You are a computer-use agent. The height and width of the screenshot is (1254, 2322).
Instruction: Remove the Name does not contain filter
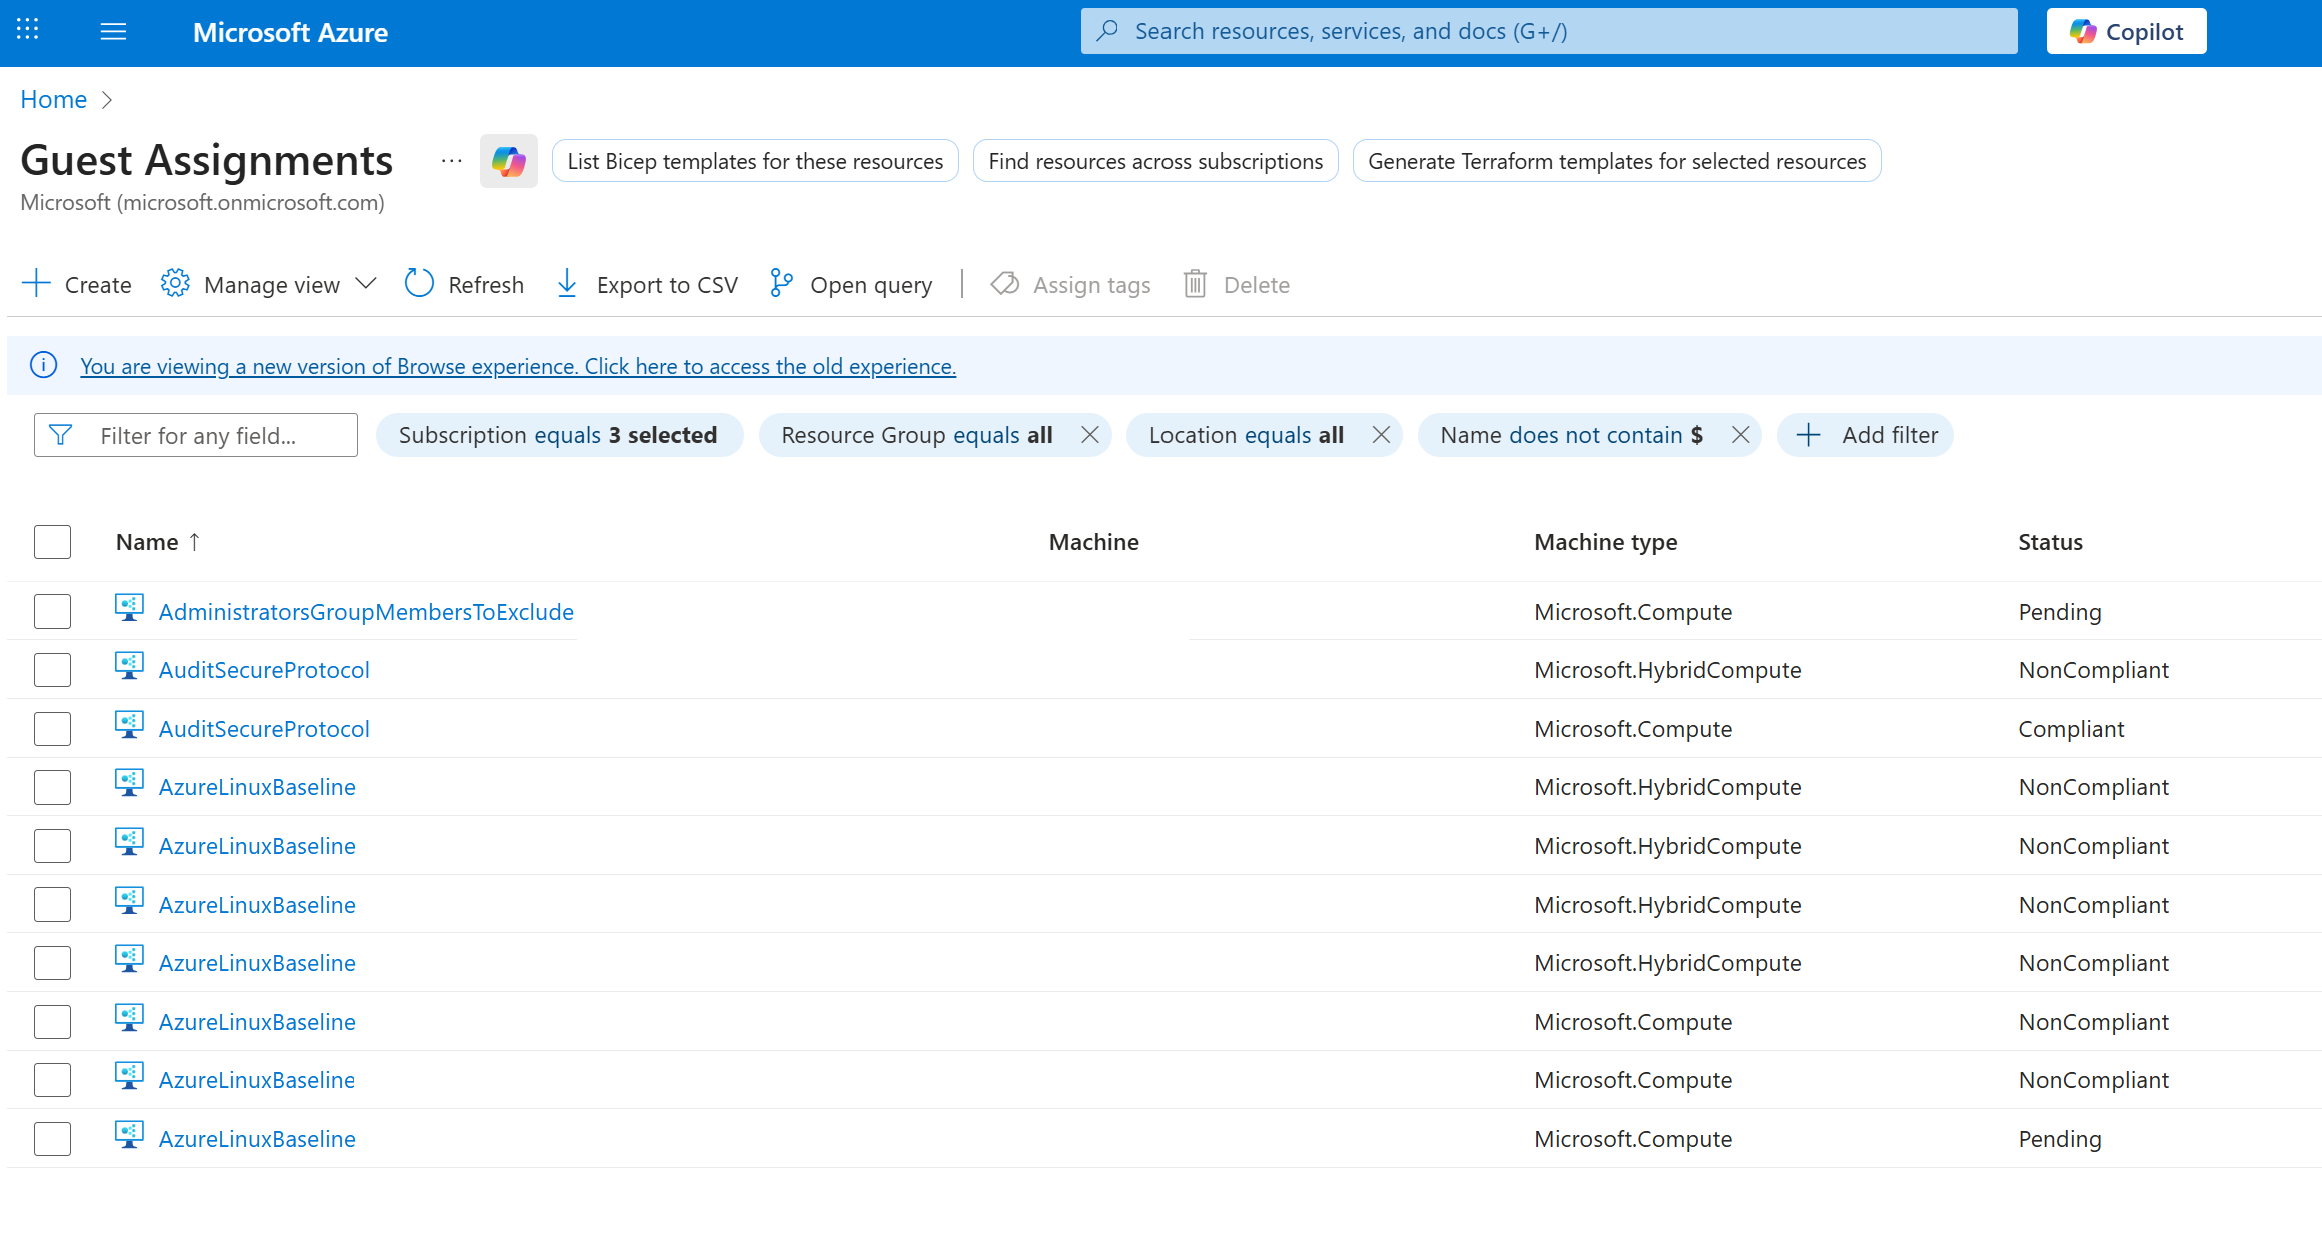coord(1740,435)
